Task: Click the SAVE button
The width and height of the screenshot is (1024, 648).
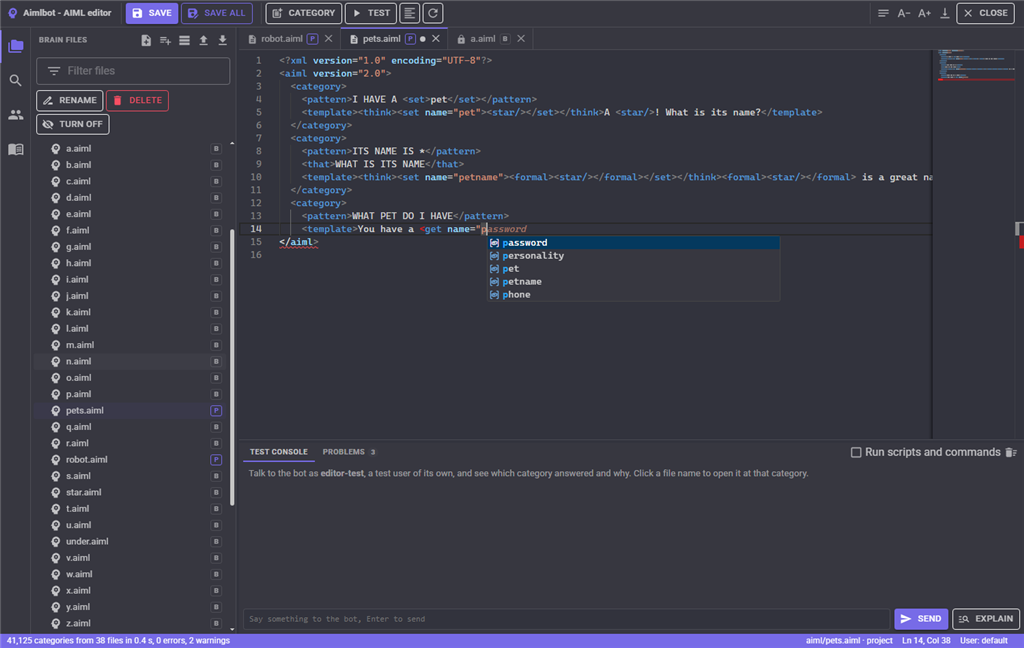Action: click(152, 13)
